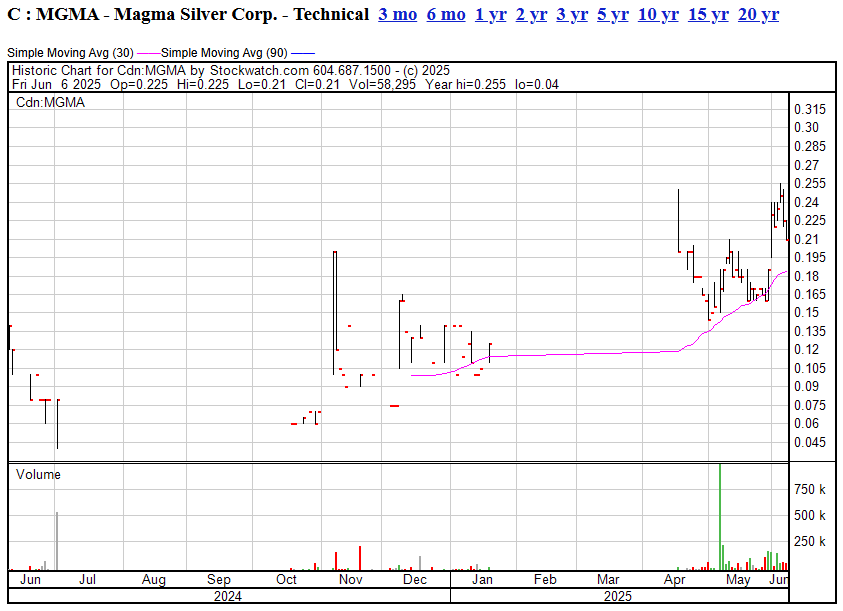This screenshot has height=611, width=843.
Task: Show the 20 yr chart range
Action: (758, 14)
